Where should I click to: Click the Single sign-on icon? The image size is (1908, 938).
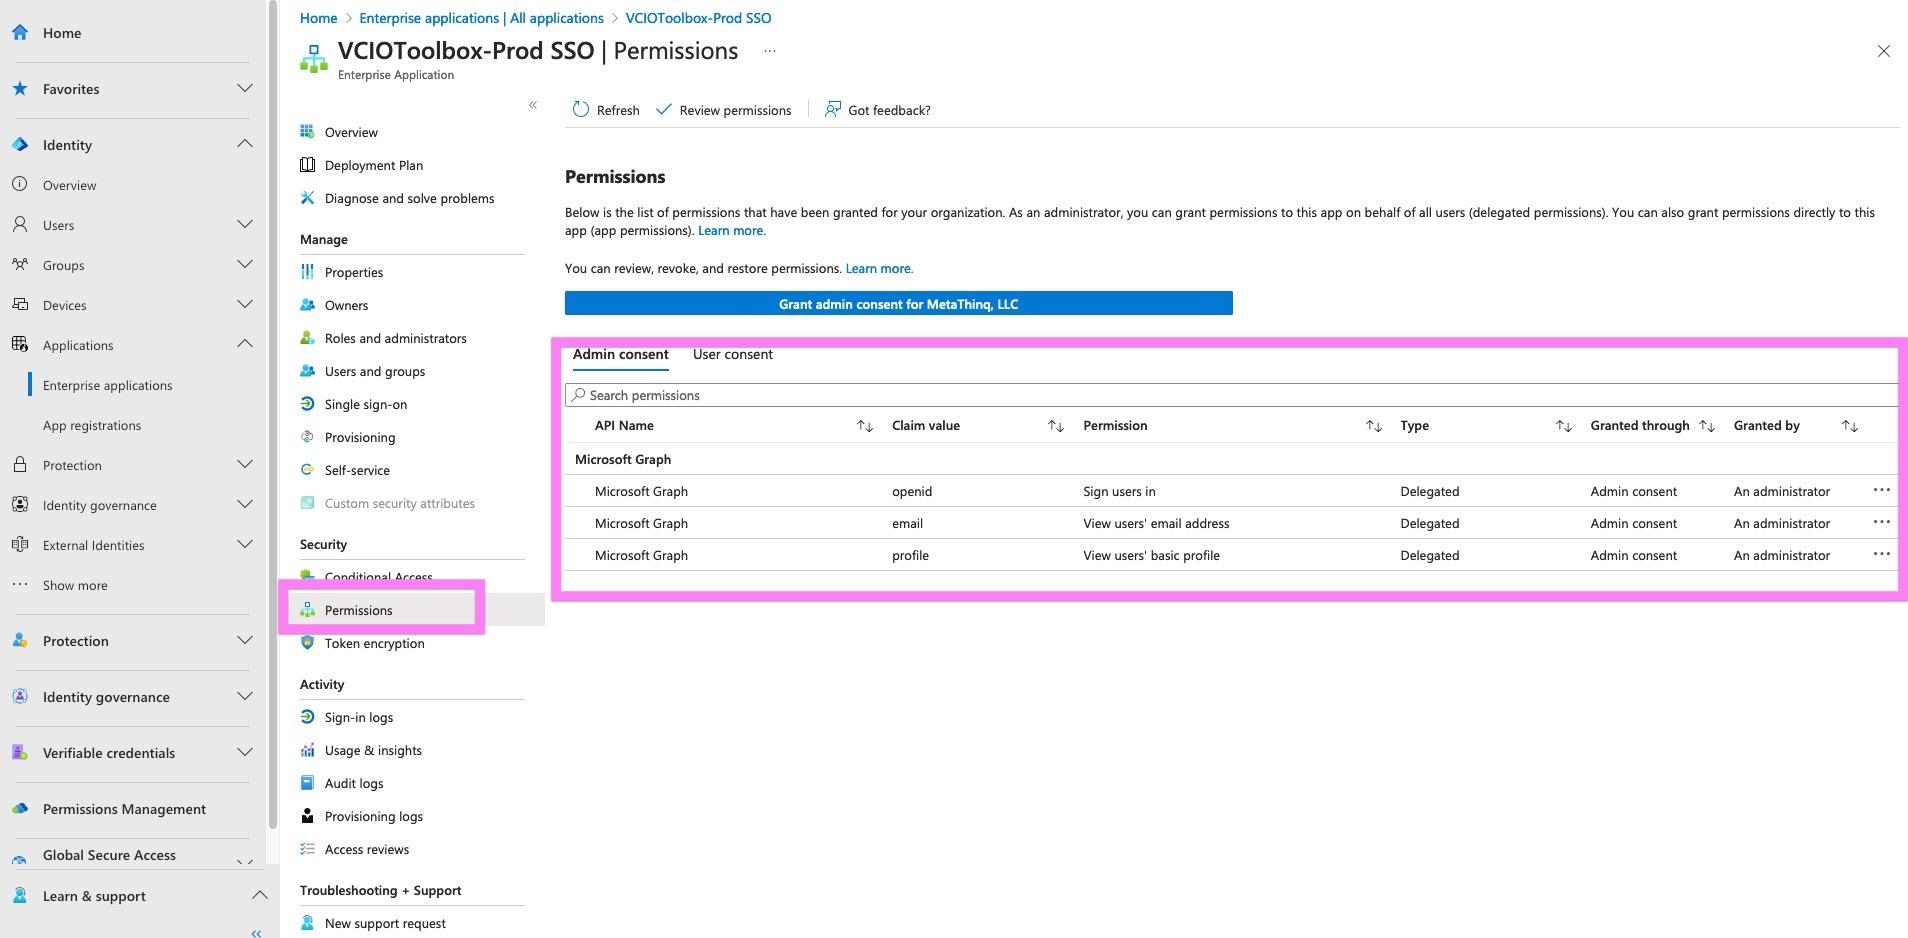point(308,404)
